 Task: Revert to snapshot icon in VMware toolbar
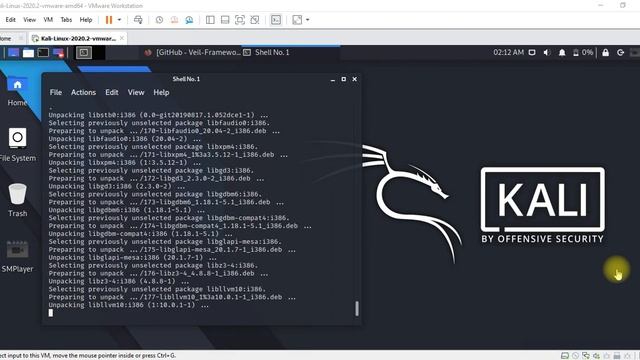tap(174, 20)
